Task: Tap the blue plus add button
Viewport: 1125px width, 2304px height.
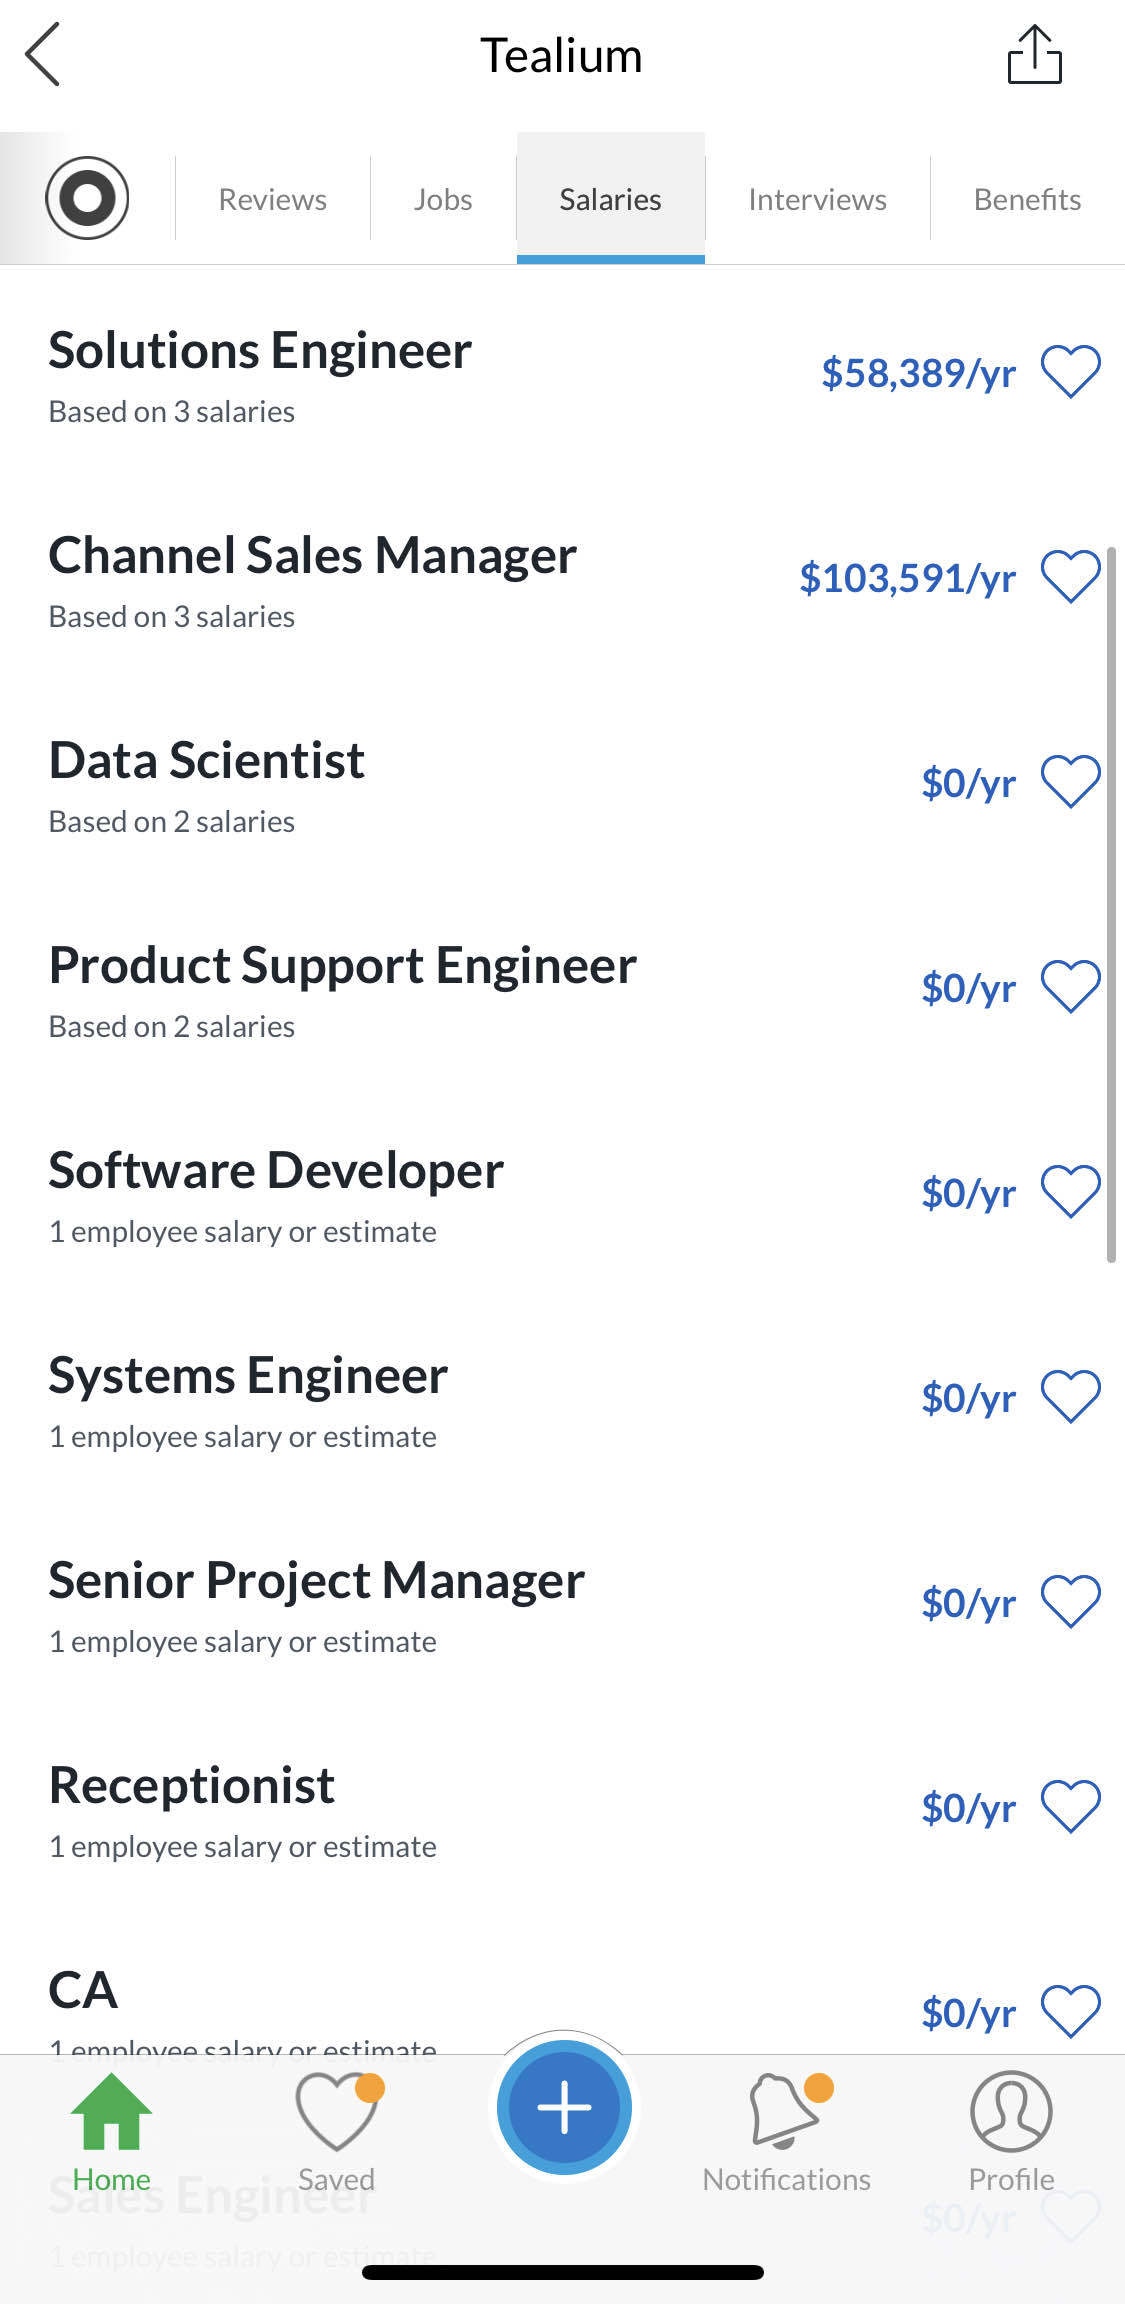Action: [564, 2107]
